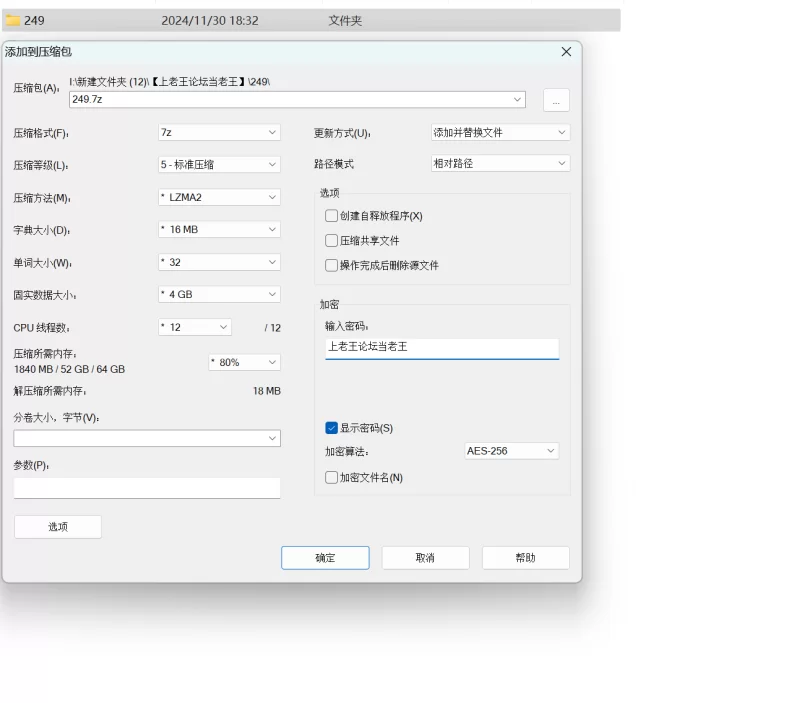Close the Add to Archive dialog
The width and height of the screenshot is (800, 703).
click(x=566, y=52)
